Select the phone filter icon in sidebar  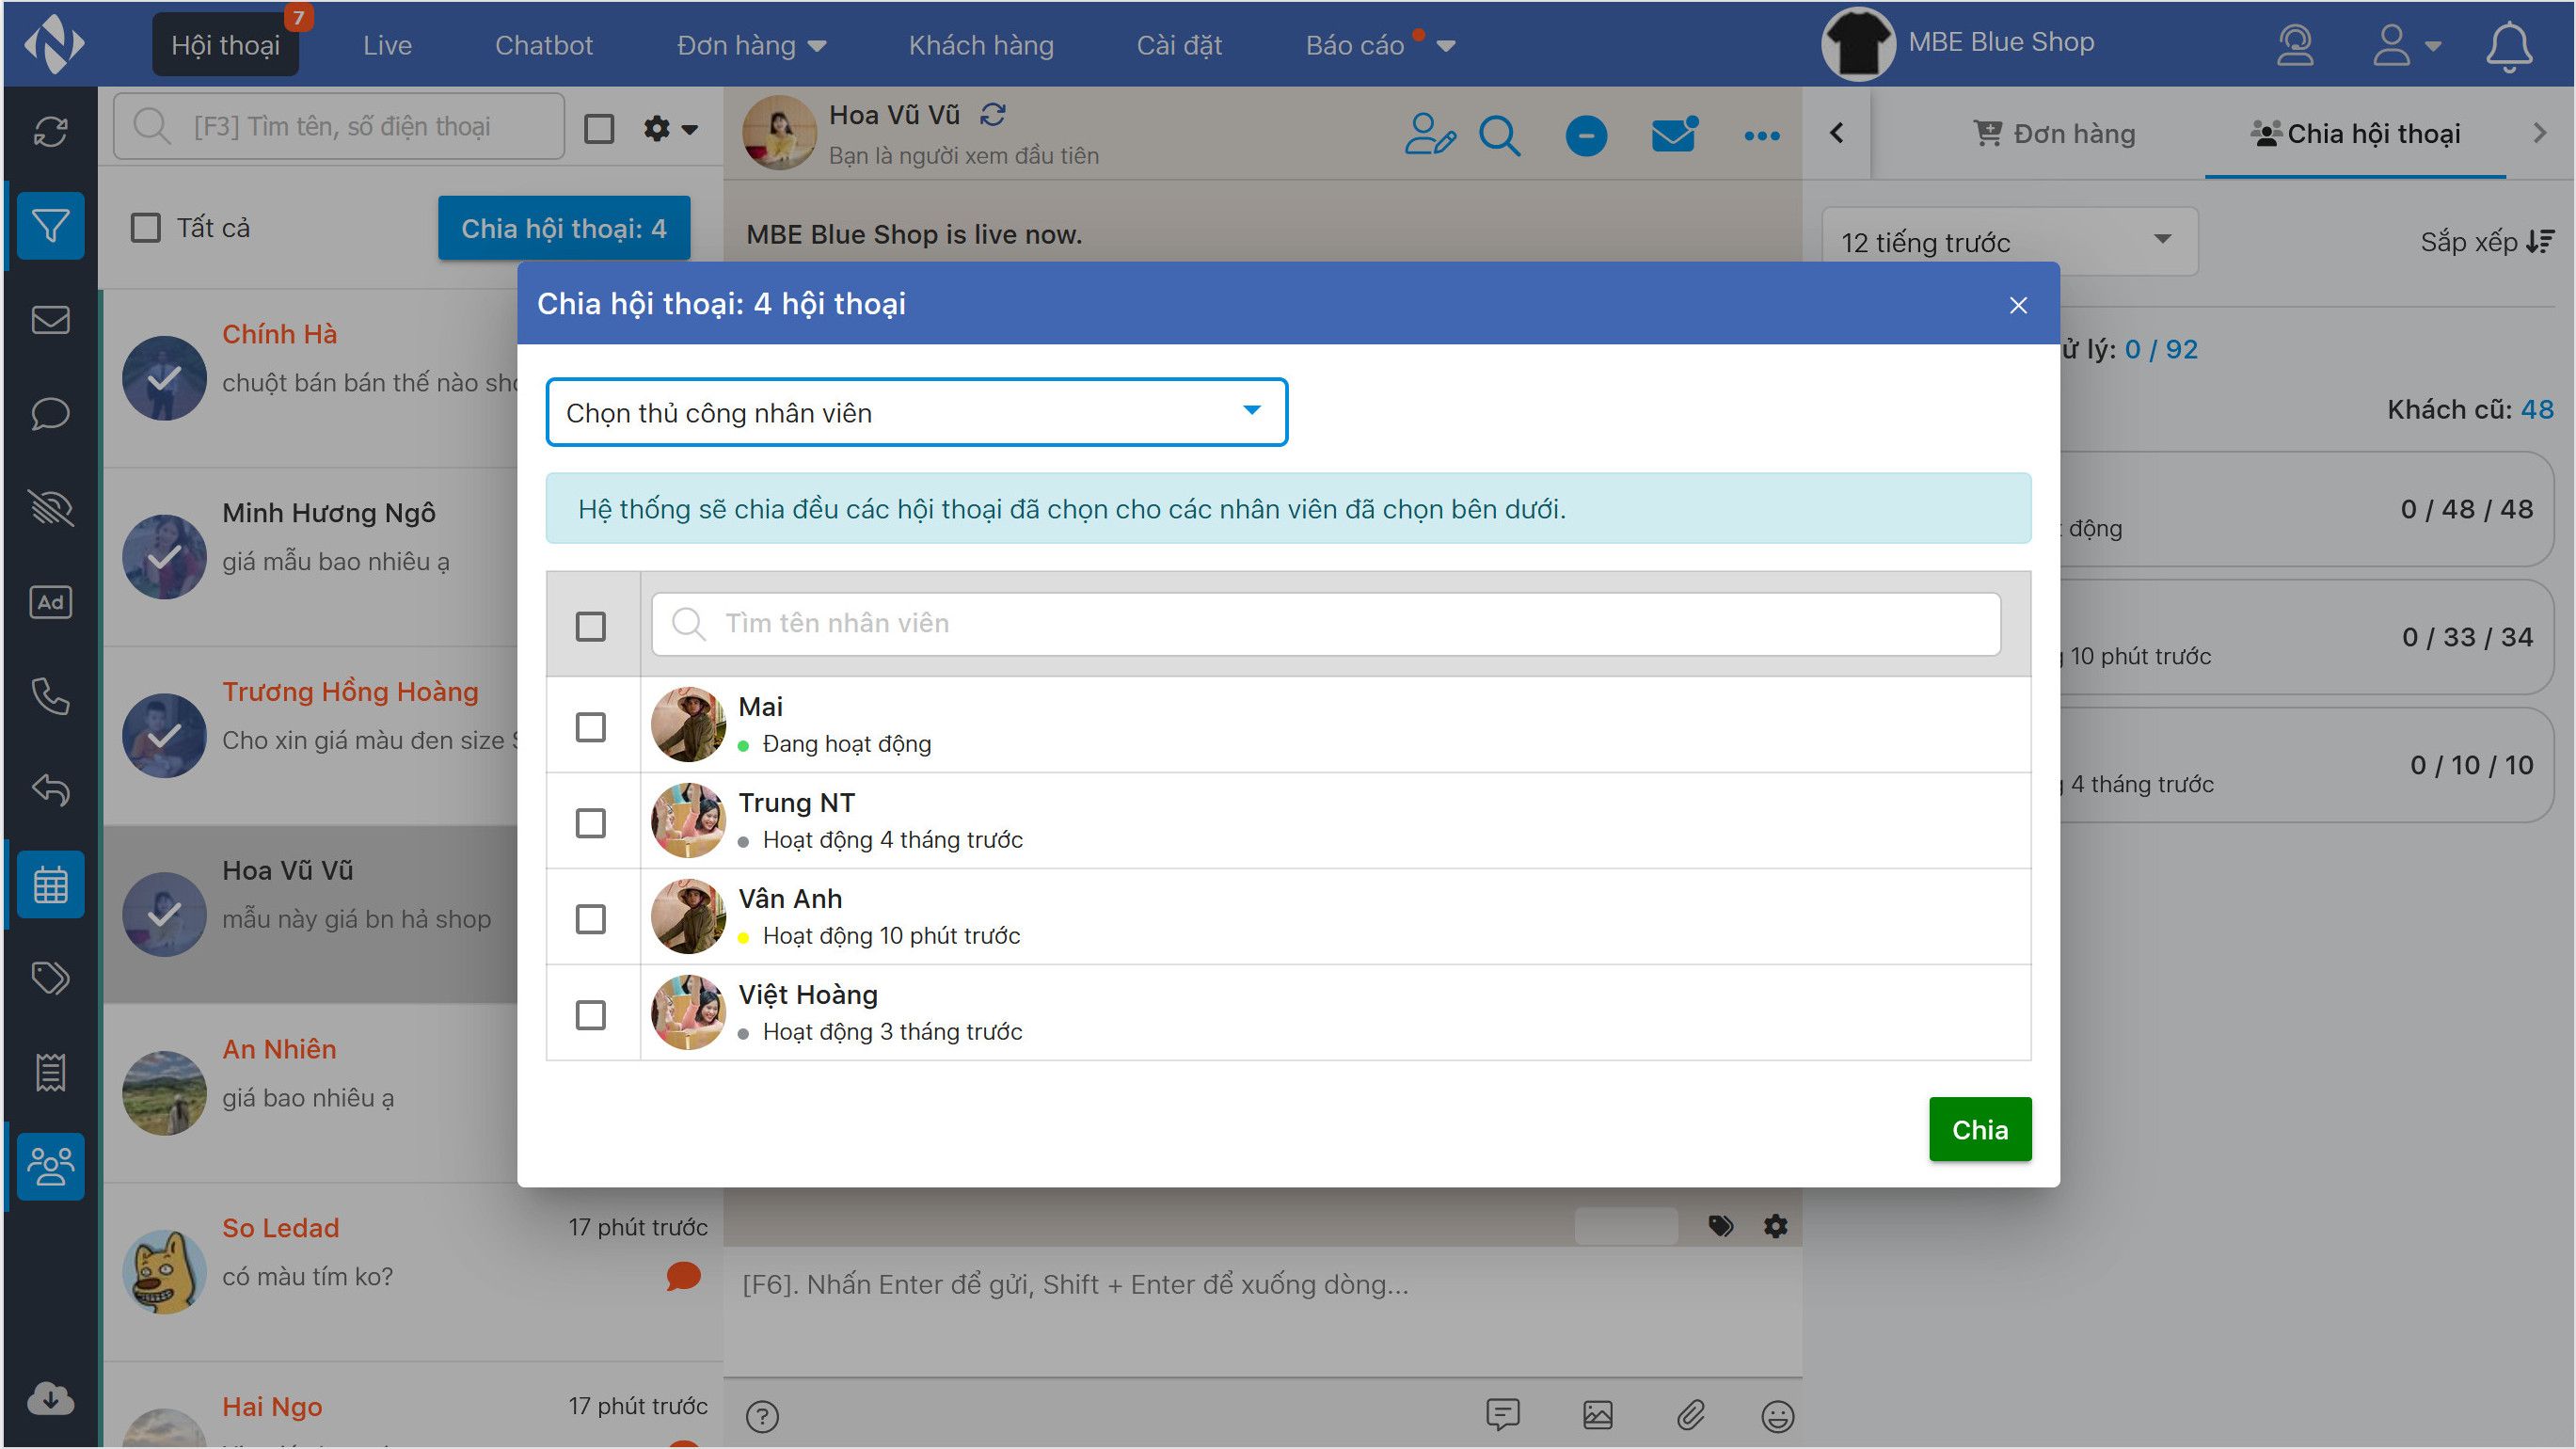tap(51, 696)
